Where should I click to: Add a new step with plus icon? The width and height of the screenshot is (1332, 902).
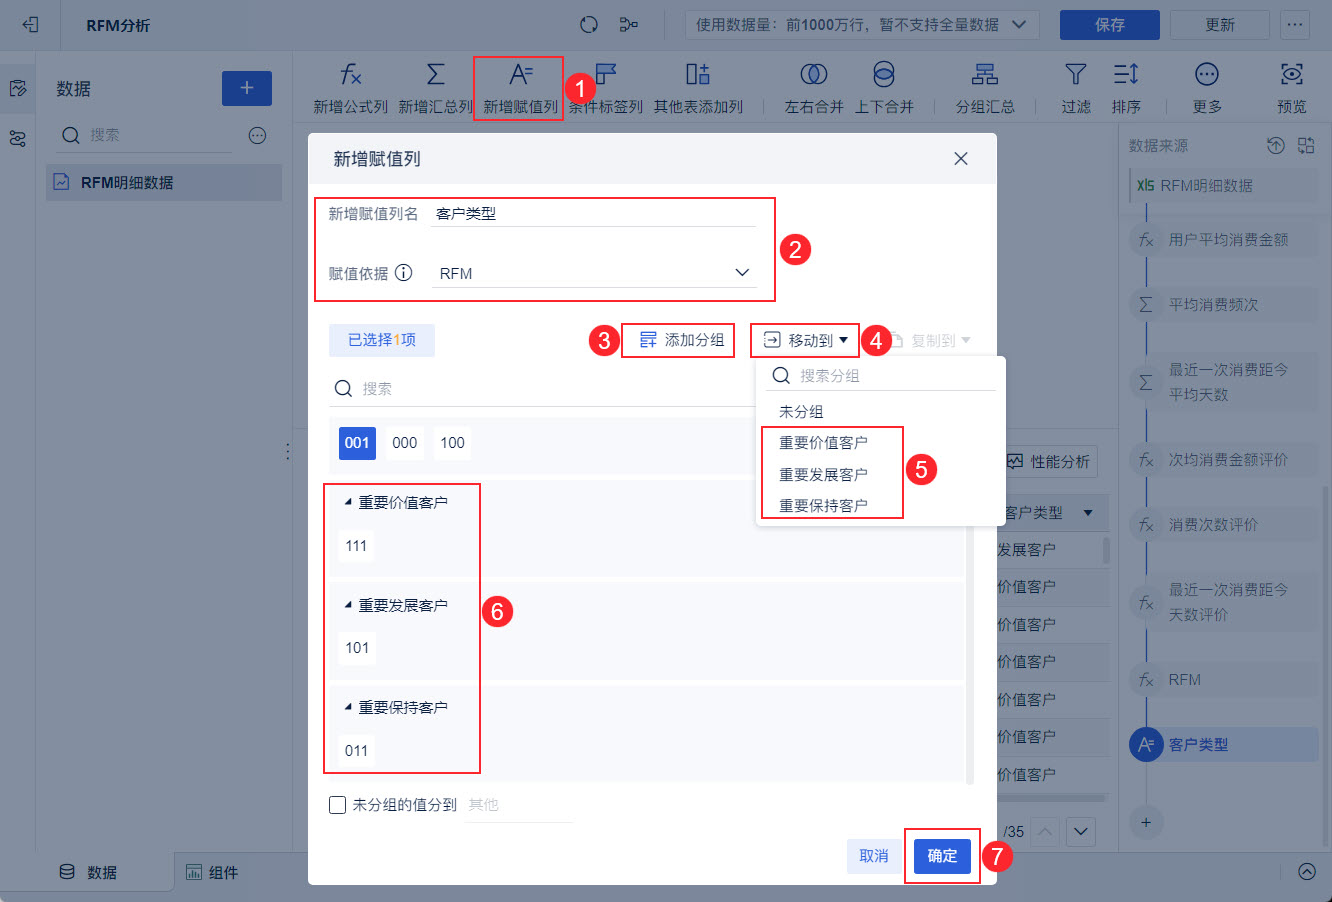click(x=1146, y=823)
